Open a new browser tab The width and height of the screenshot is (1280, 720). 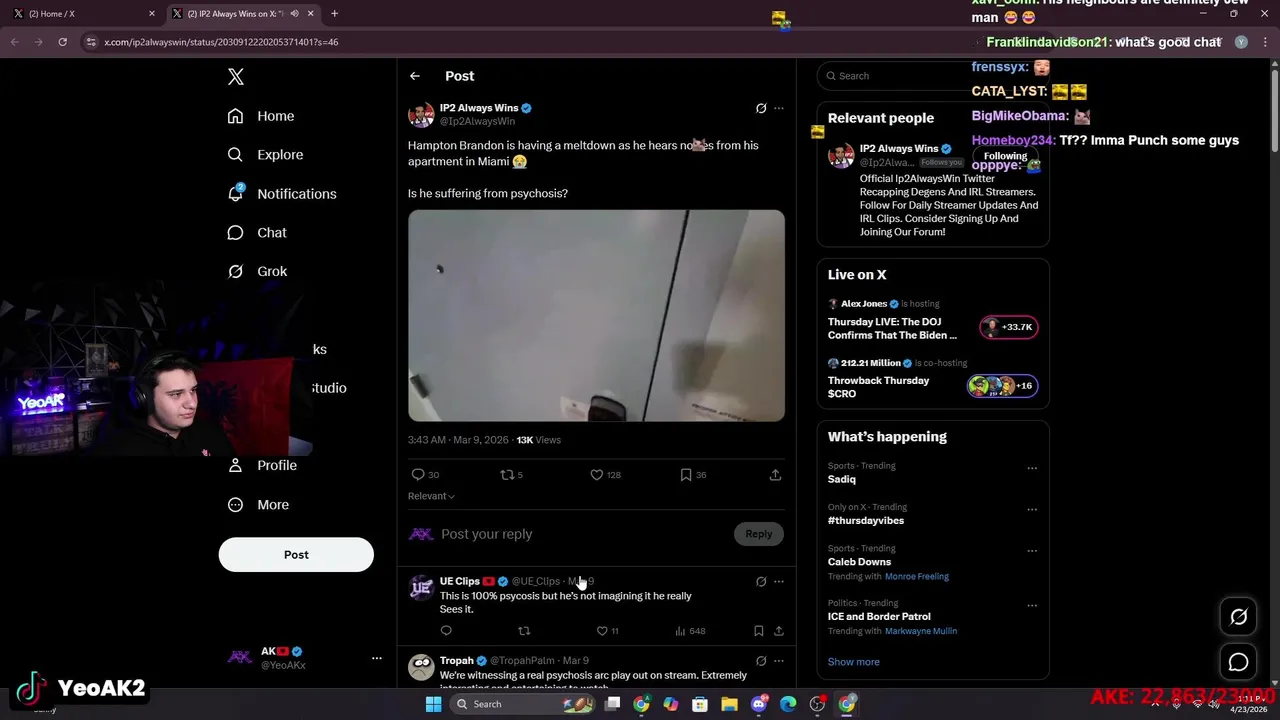tap(334, 14)
